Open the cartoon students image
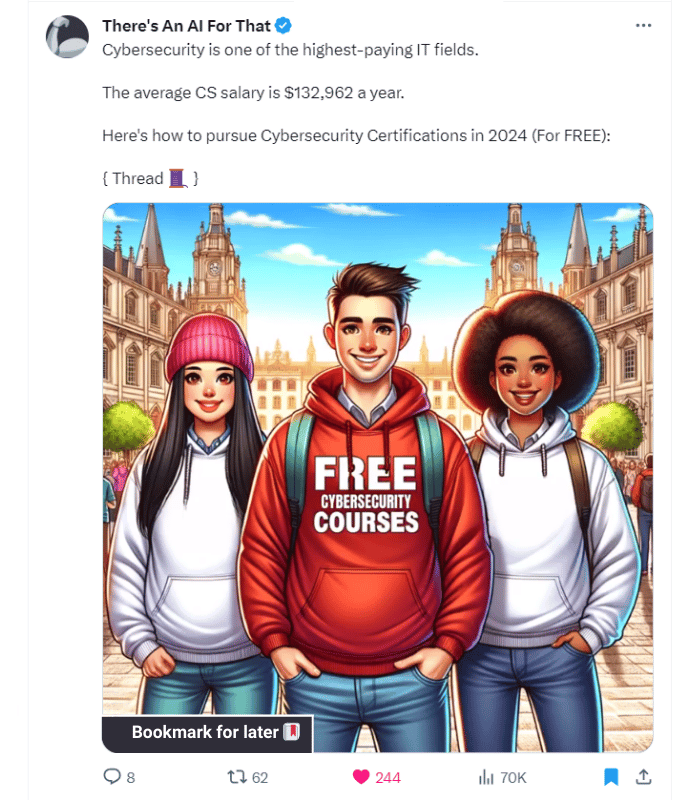700x800 pixels. [378, 478]
